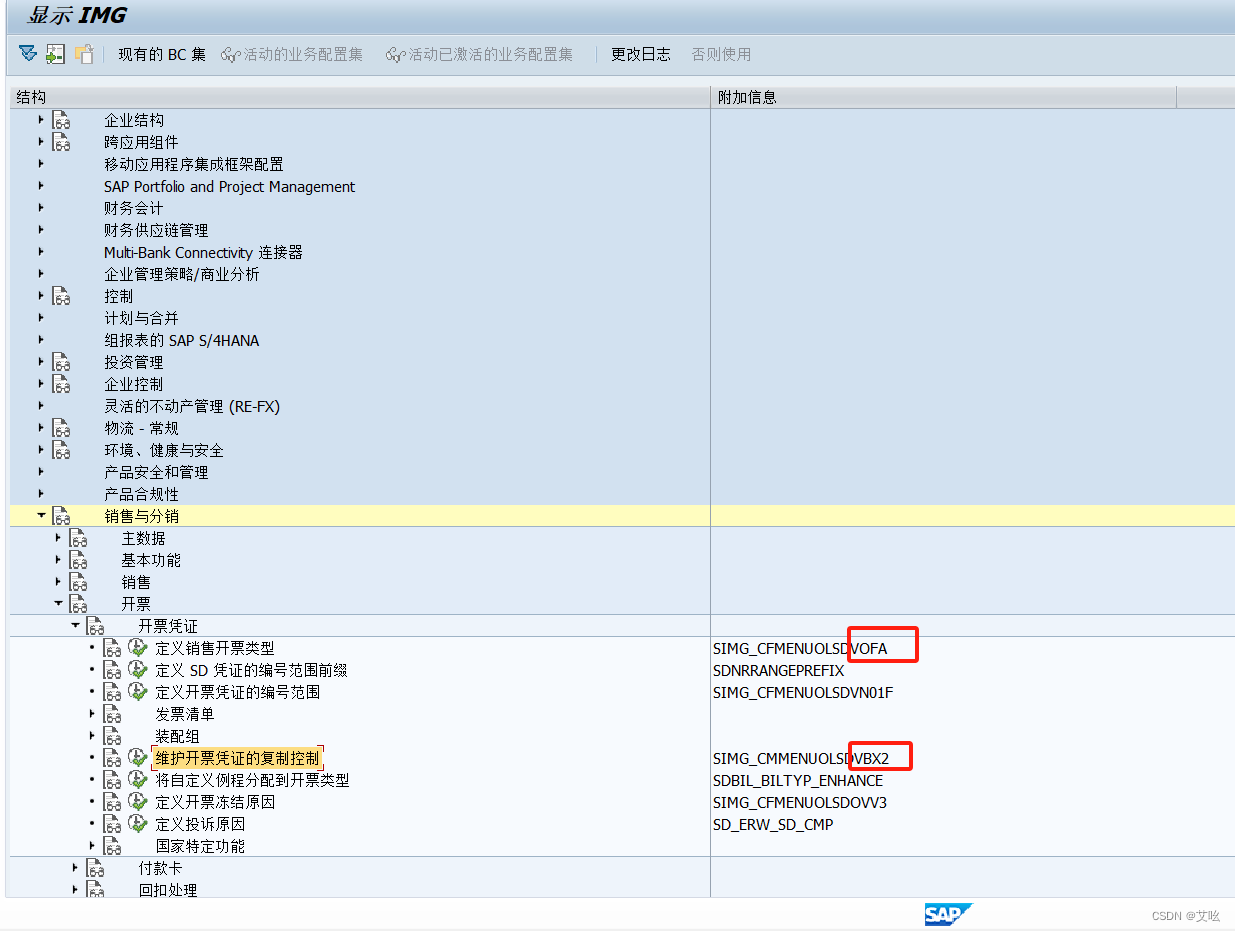Open documentation icon for 国家特定功能
1235x931 pixels.
[113, 846]
